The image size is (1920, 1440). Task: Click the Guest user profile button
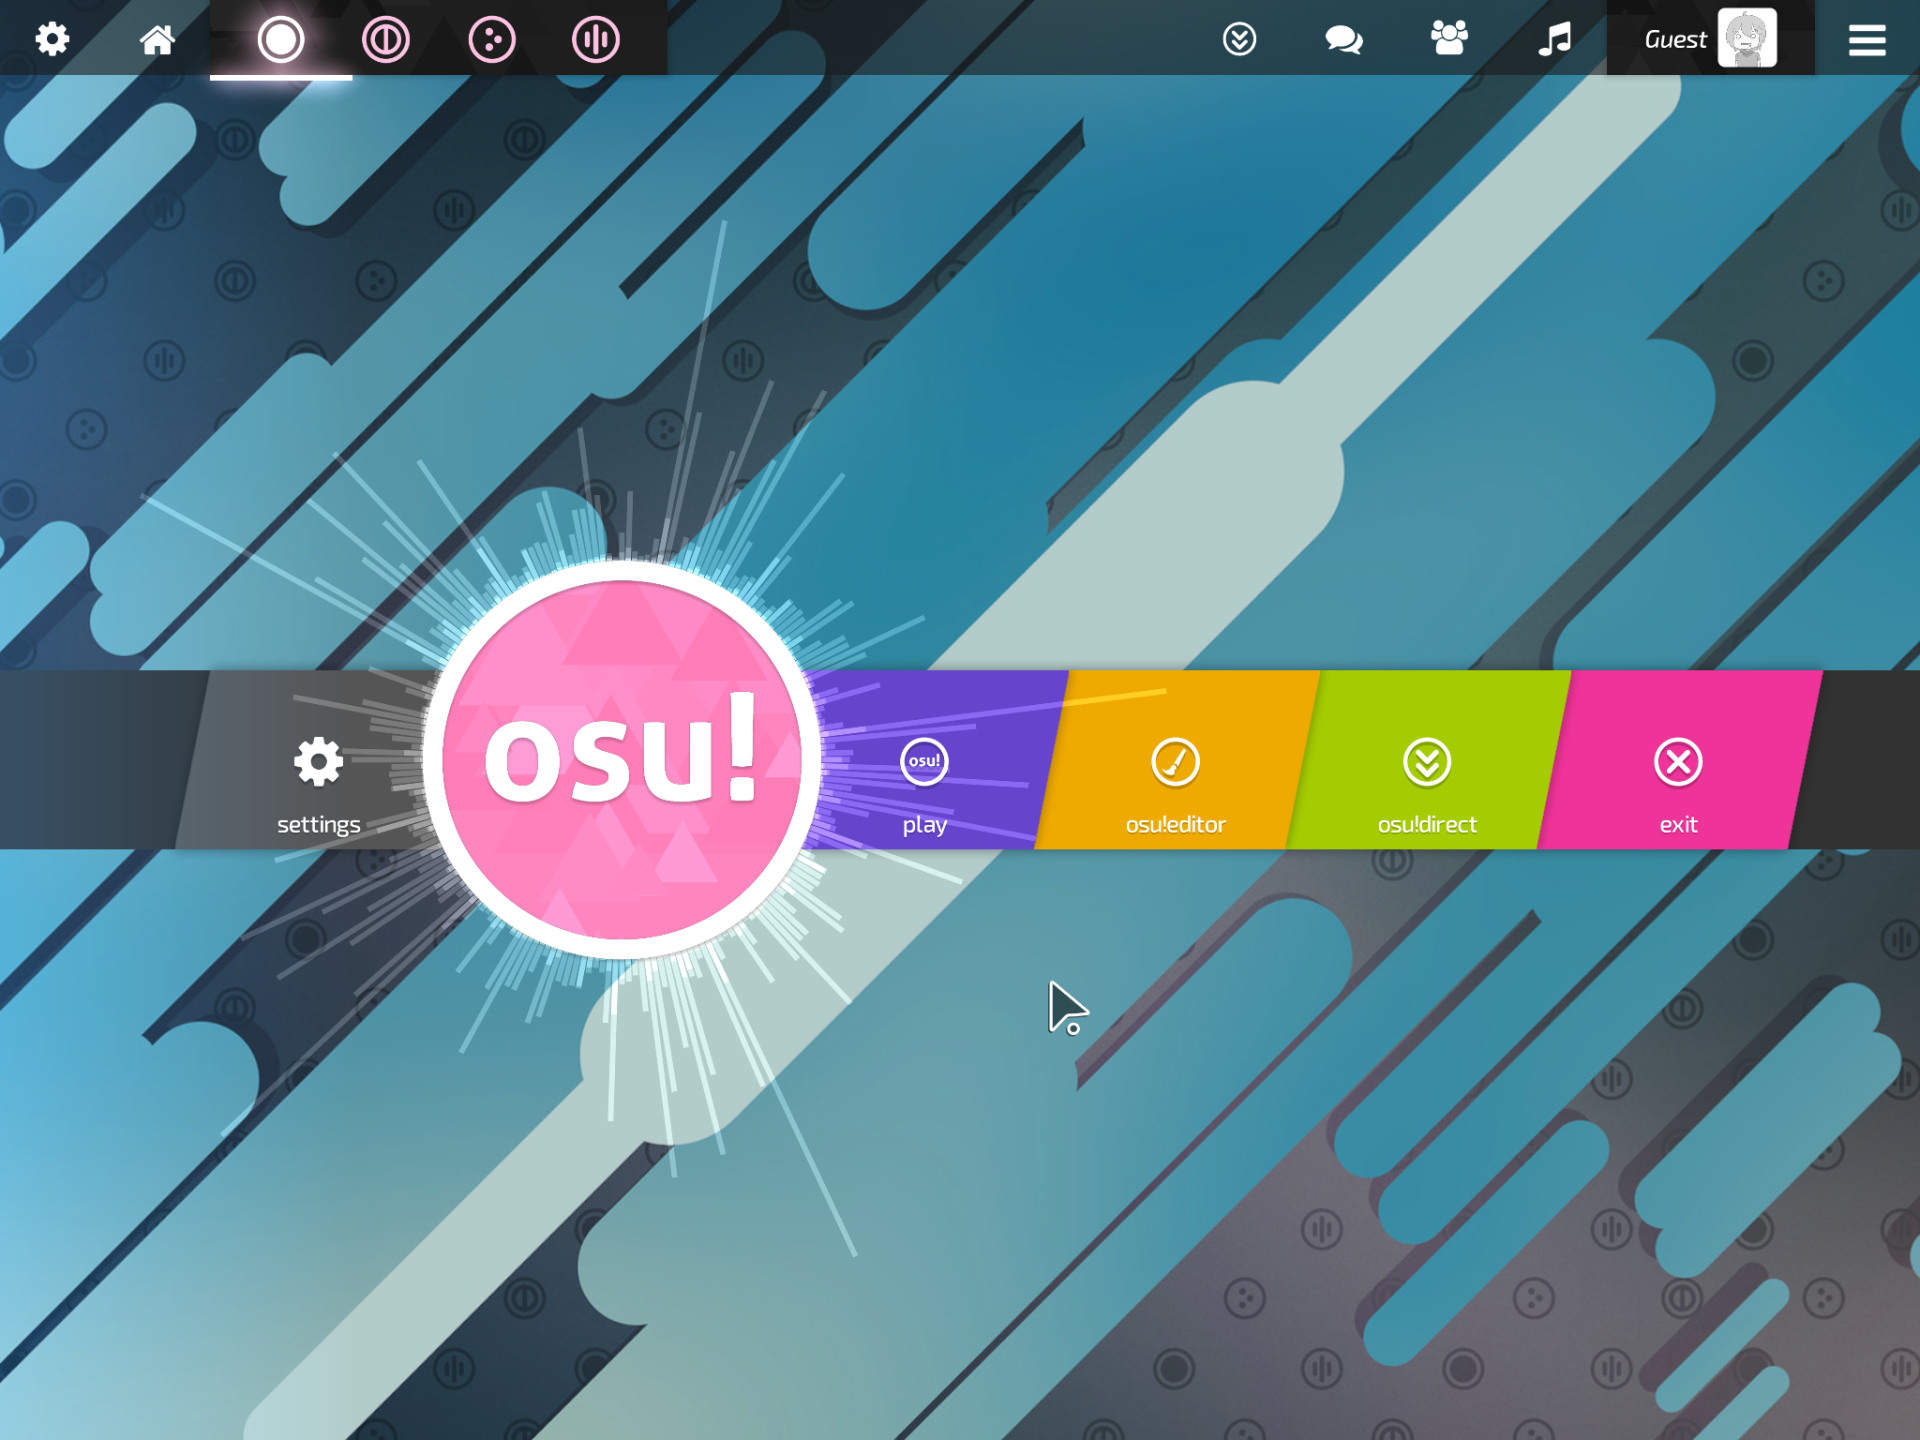(1710, 38)
